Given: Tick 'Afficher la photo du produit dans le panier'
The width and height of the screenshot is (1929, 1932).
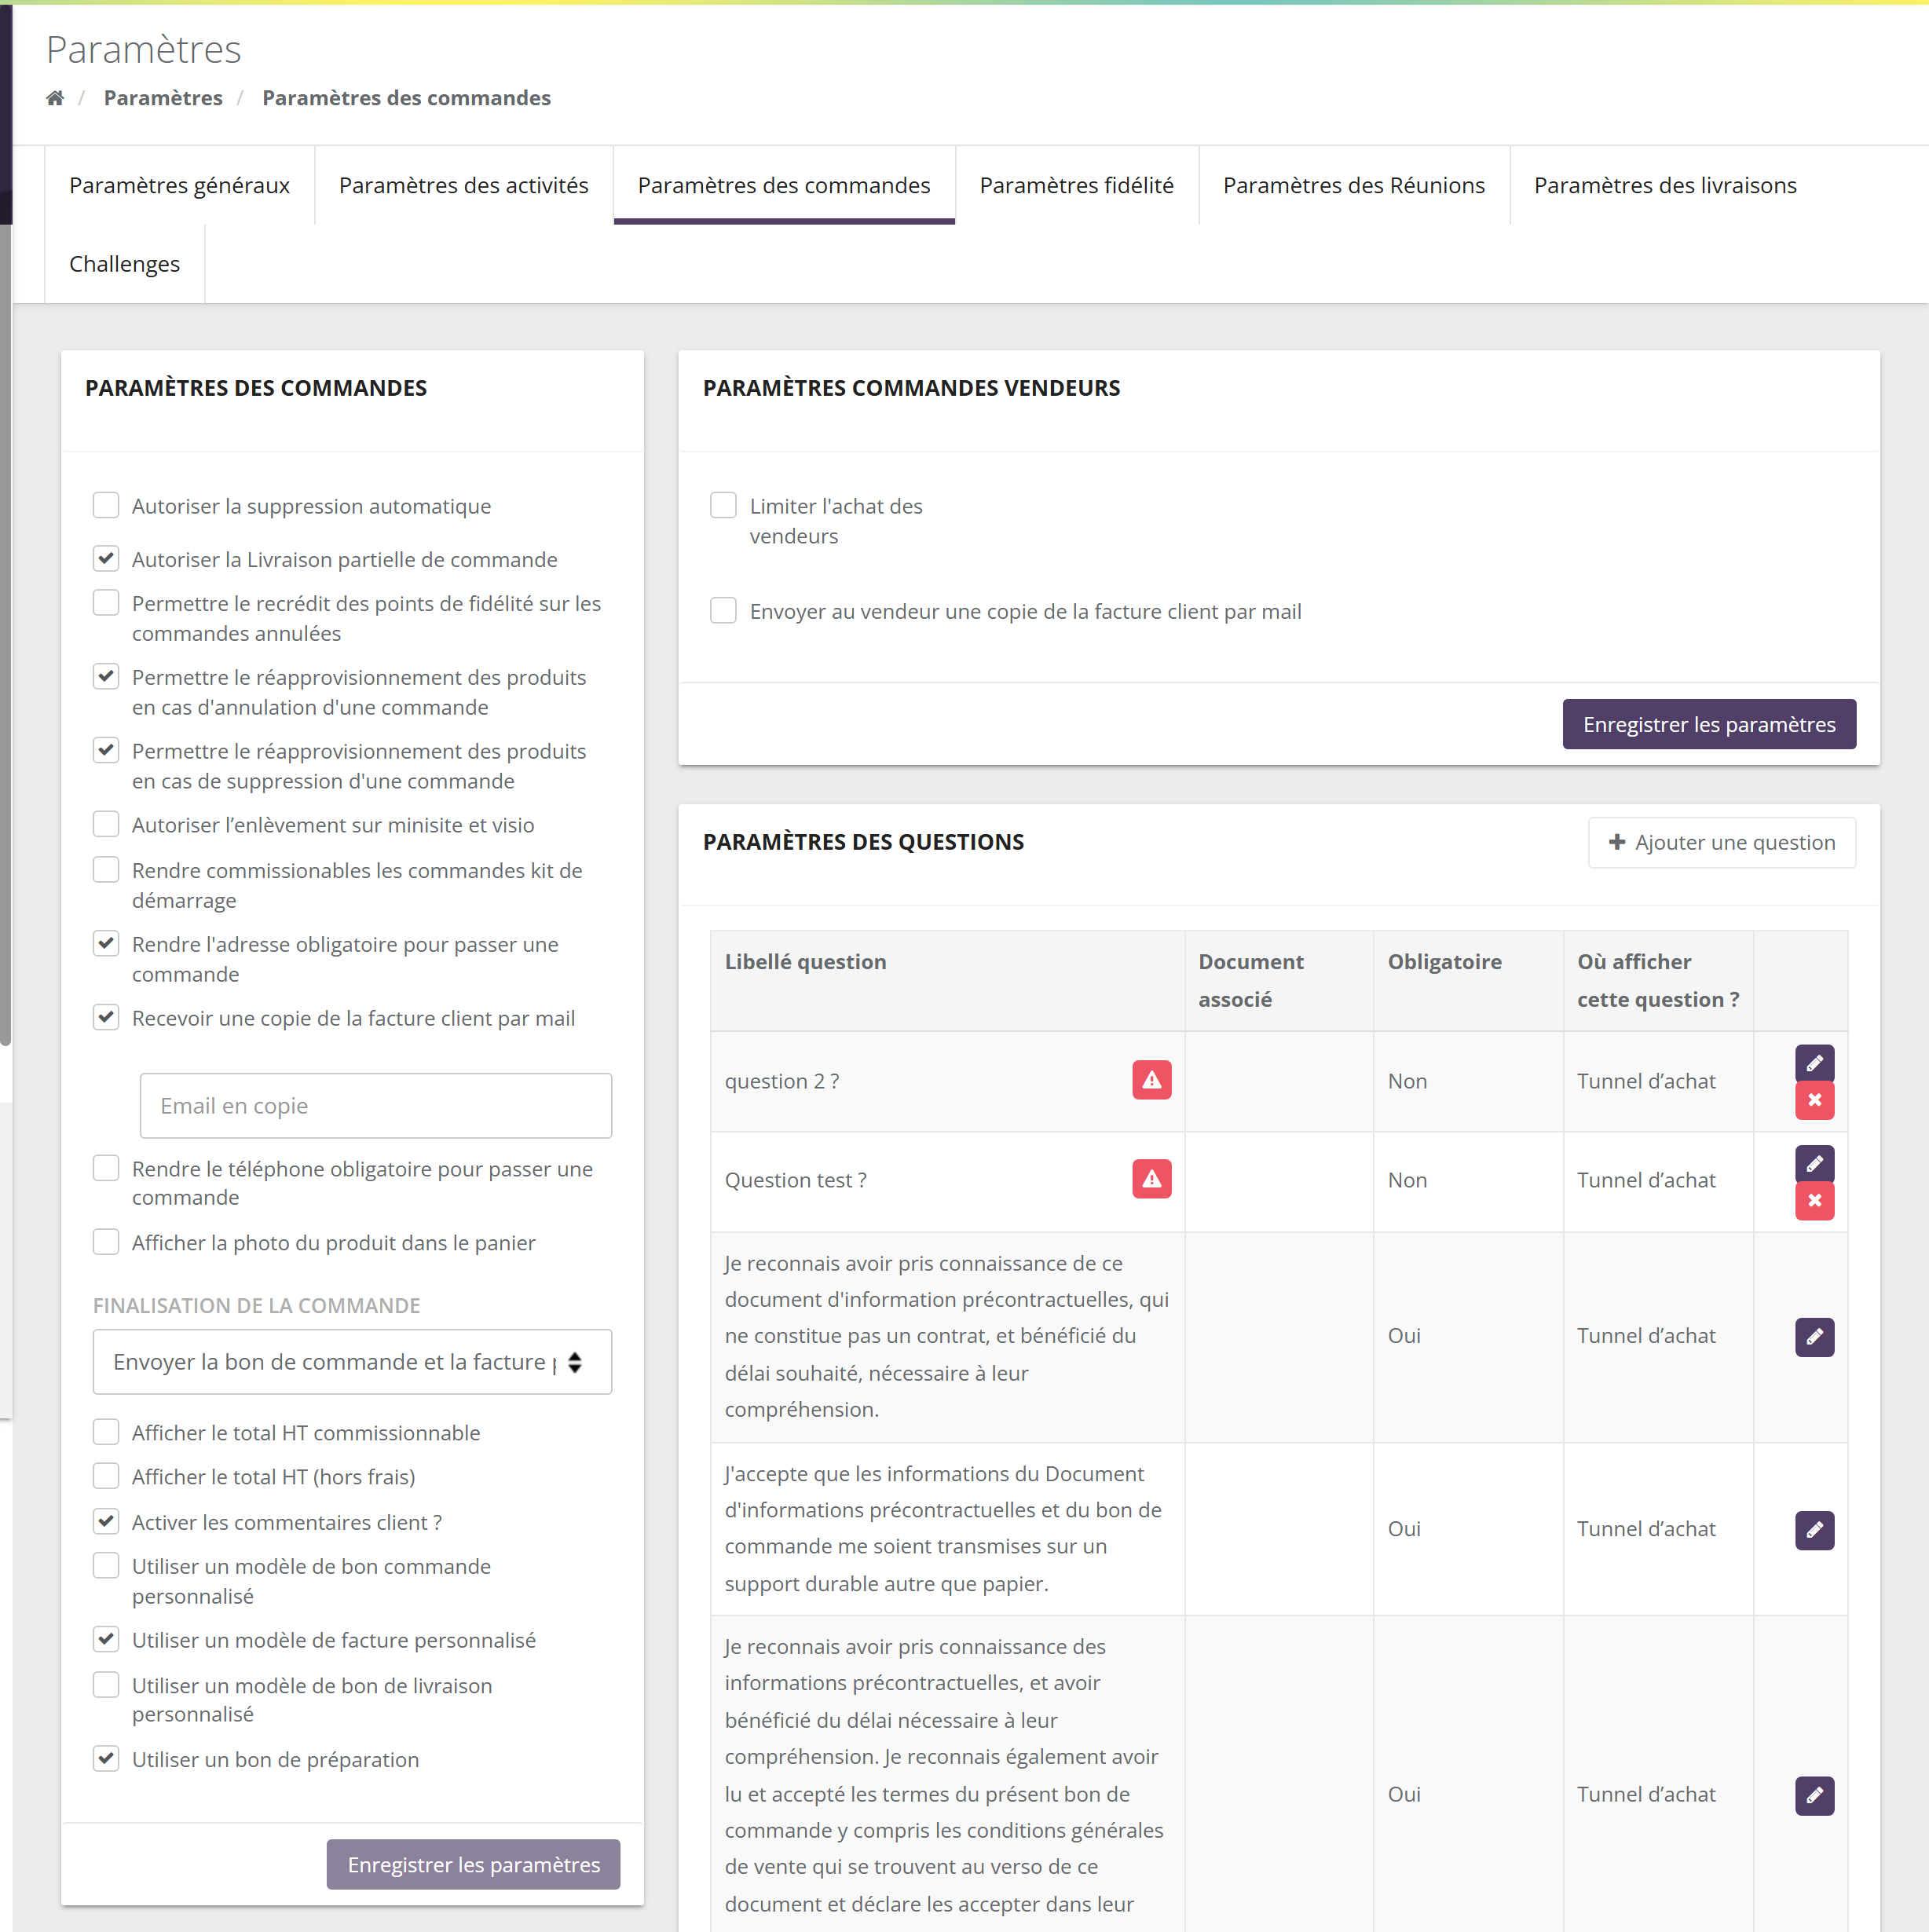Looking at the screenshot, I should click(106, 1241).
